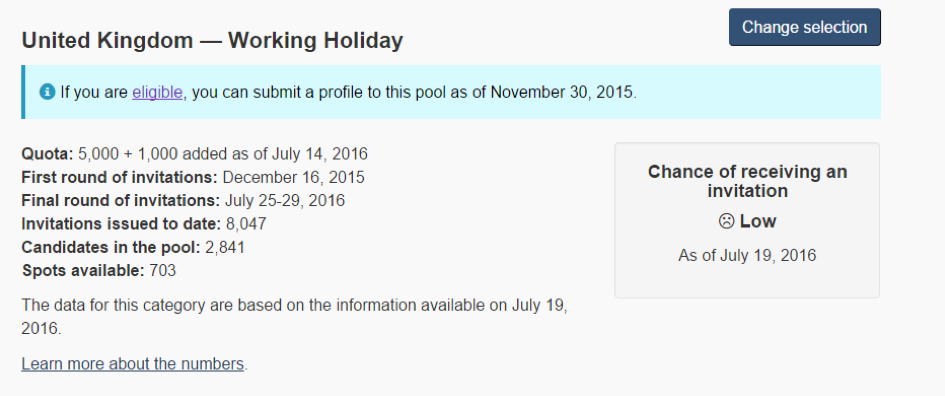Click the Spots available value 703

[162, 270]
